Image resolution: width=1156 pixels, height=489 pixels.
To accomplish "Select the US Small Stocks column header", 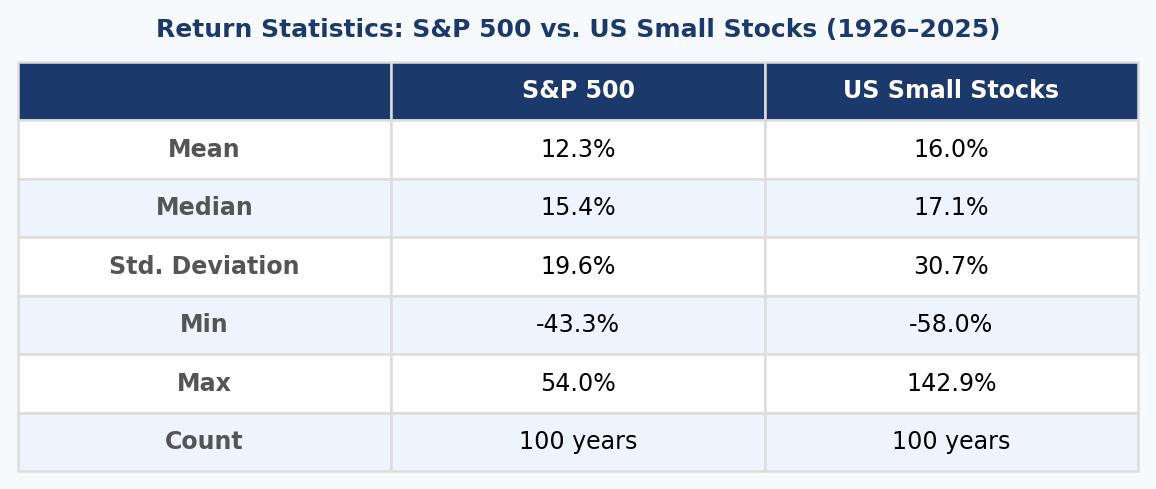I will point(952,91).
